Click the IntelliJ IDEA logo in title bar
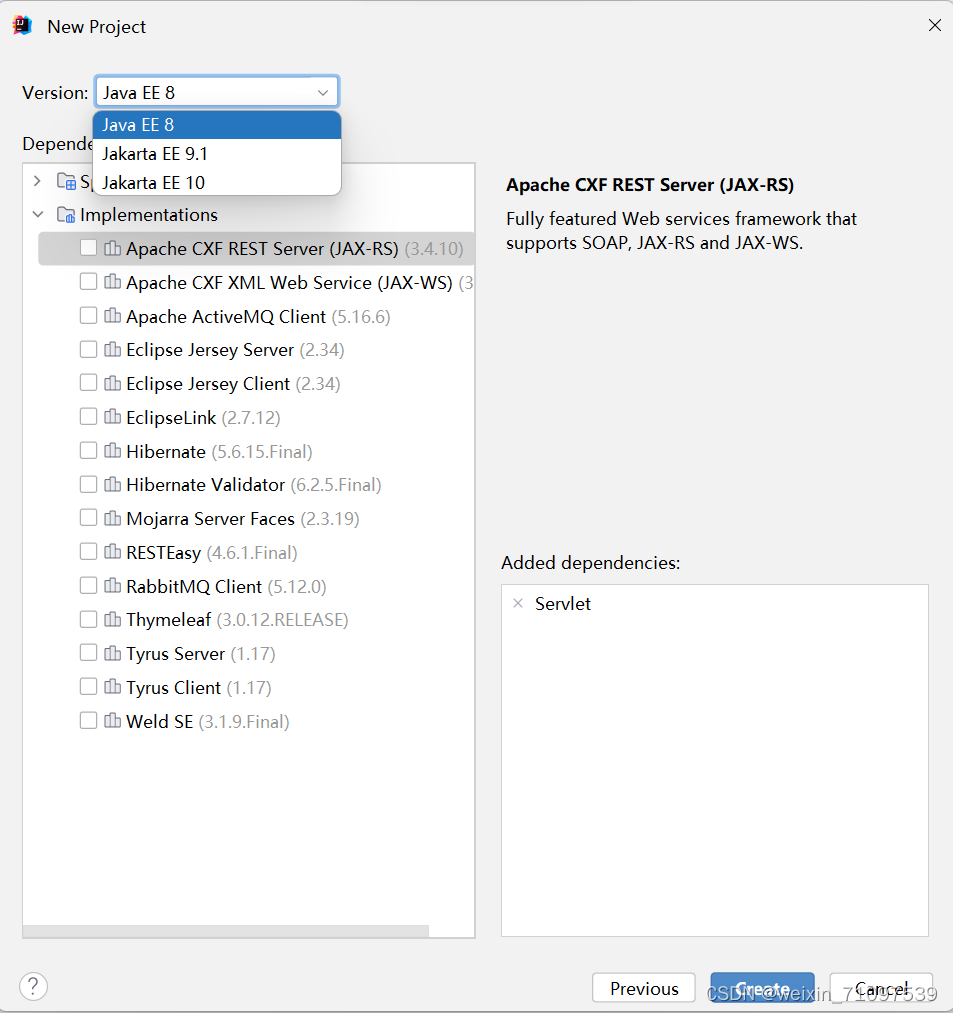Viewport: 953px width, 1013px height. [x=23, y=26]
